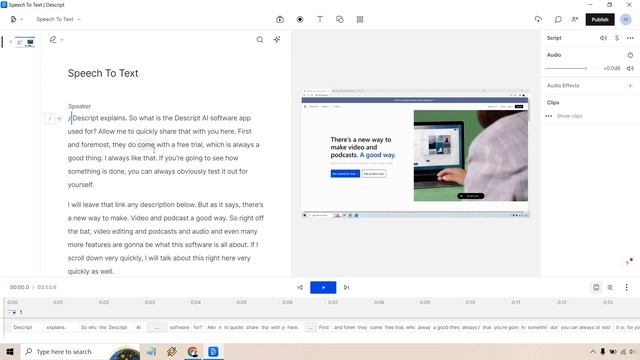Screen dimensions: 640x360
Task: Open the Script panel more options
Action: 630,38
